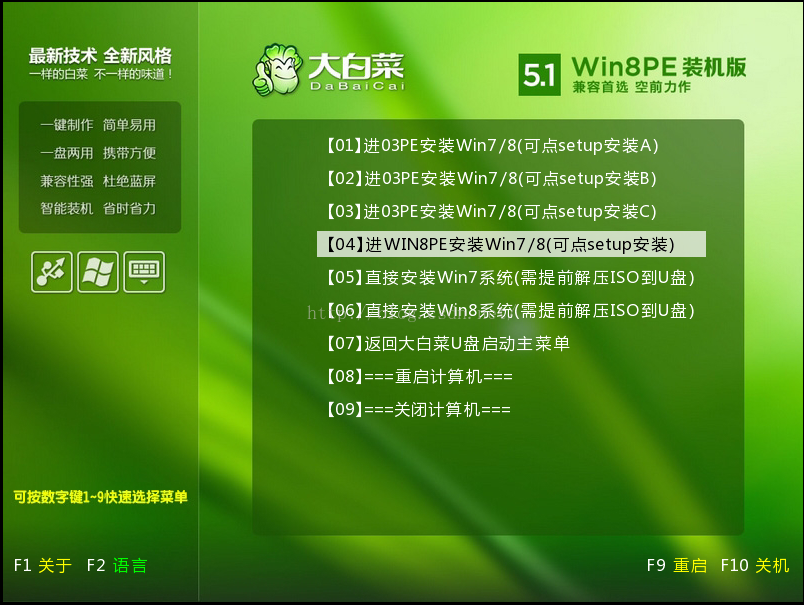Click the slogan 一样的白菜 不一样的味道
This screenshot has width=804, height=605.
101,74
